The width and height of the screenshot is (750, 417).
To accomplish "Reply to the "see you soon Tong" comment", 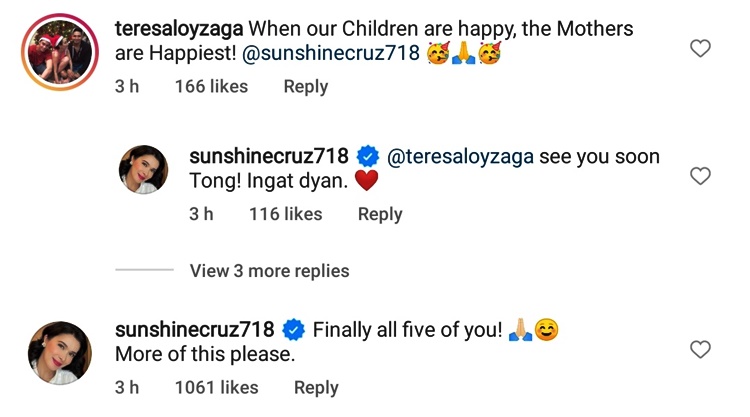I will [380, 214].
